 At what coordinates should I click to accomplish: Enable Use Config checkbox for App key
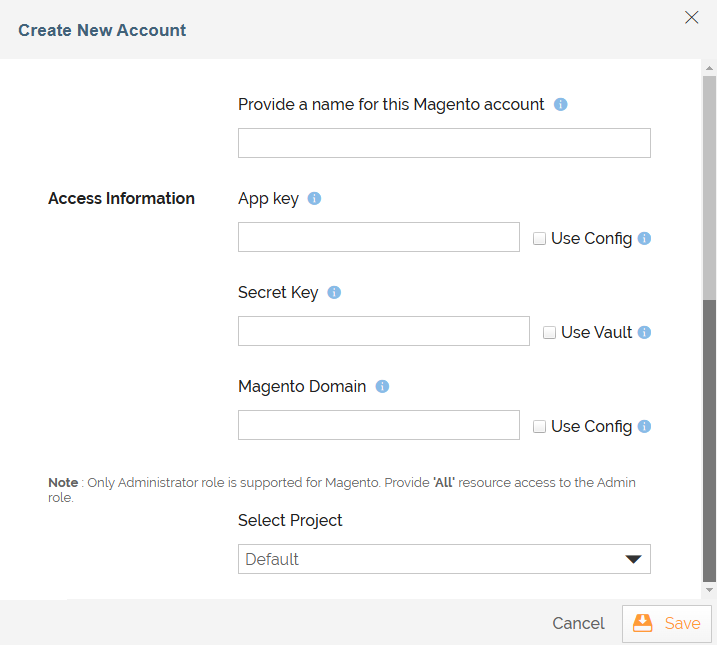click(539, 238)
